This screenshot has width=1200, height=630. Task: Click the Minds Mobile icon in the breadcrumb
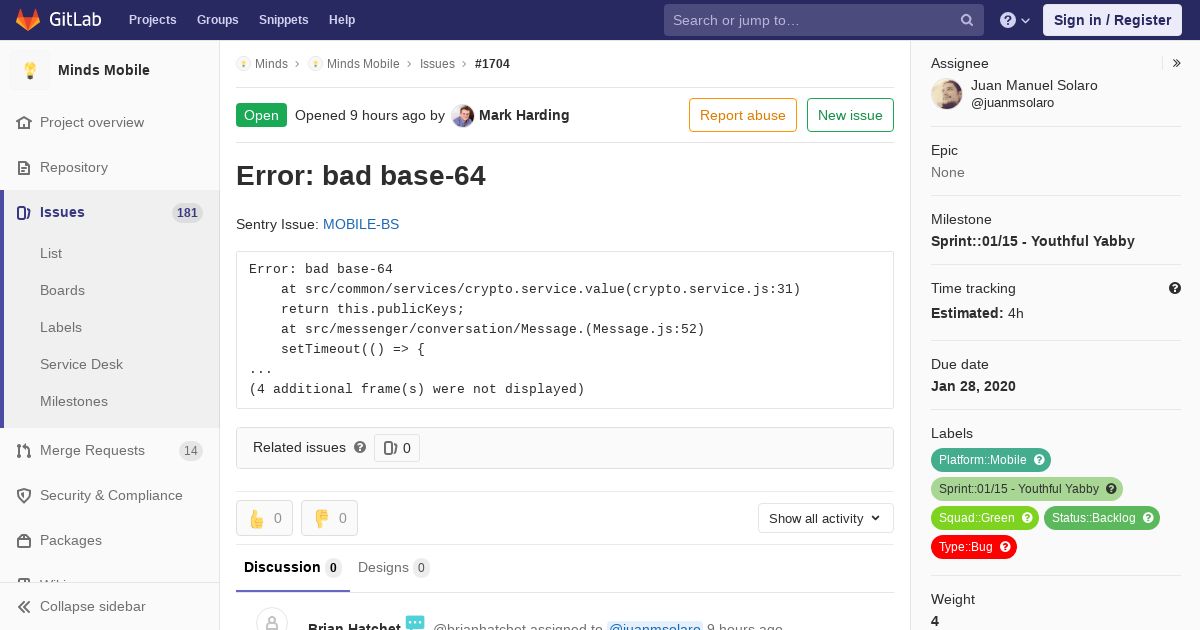(315, 64)
